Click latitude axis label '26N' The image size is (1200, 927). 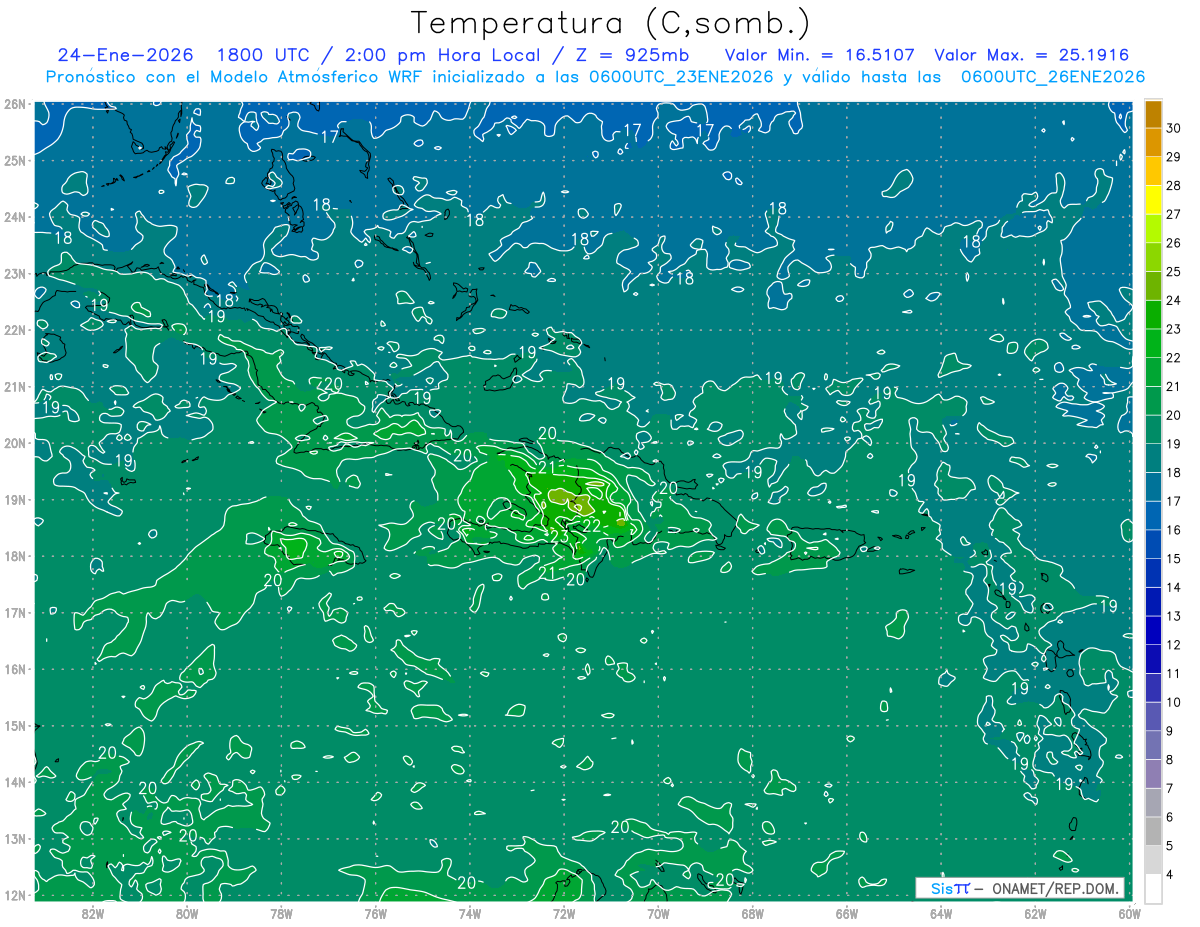click(x=15, y=104)
